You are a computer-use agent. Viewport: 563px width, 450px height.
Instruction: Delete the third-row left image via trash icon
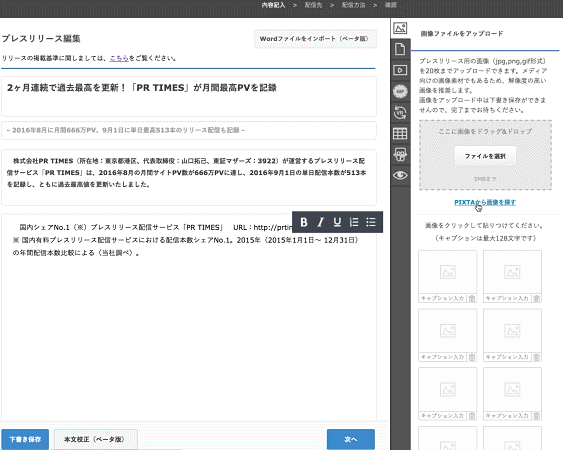pos(472,416)
